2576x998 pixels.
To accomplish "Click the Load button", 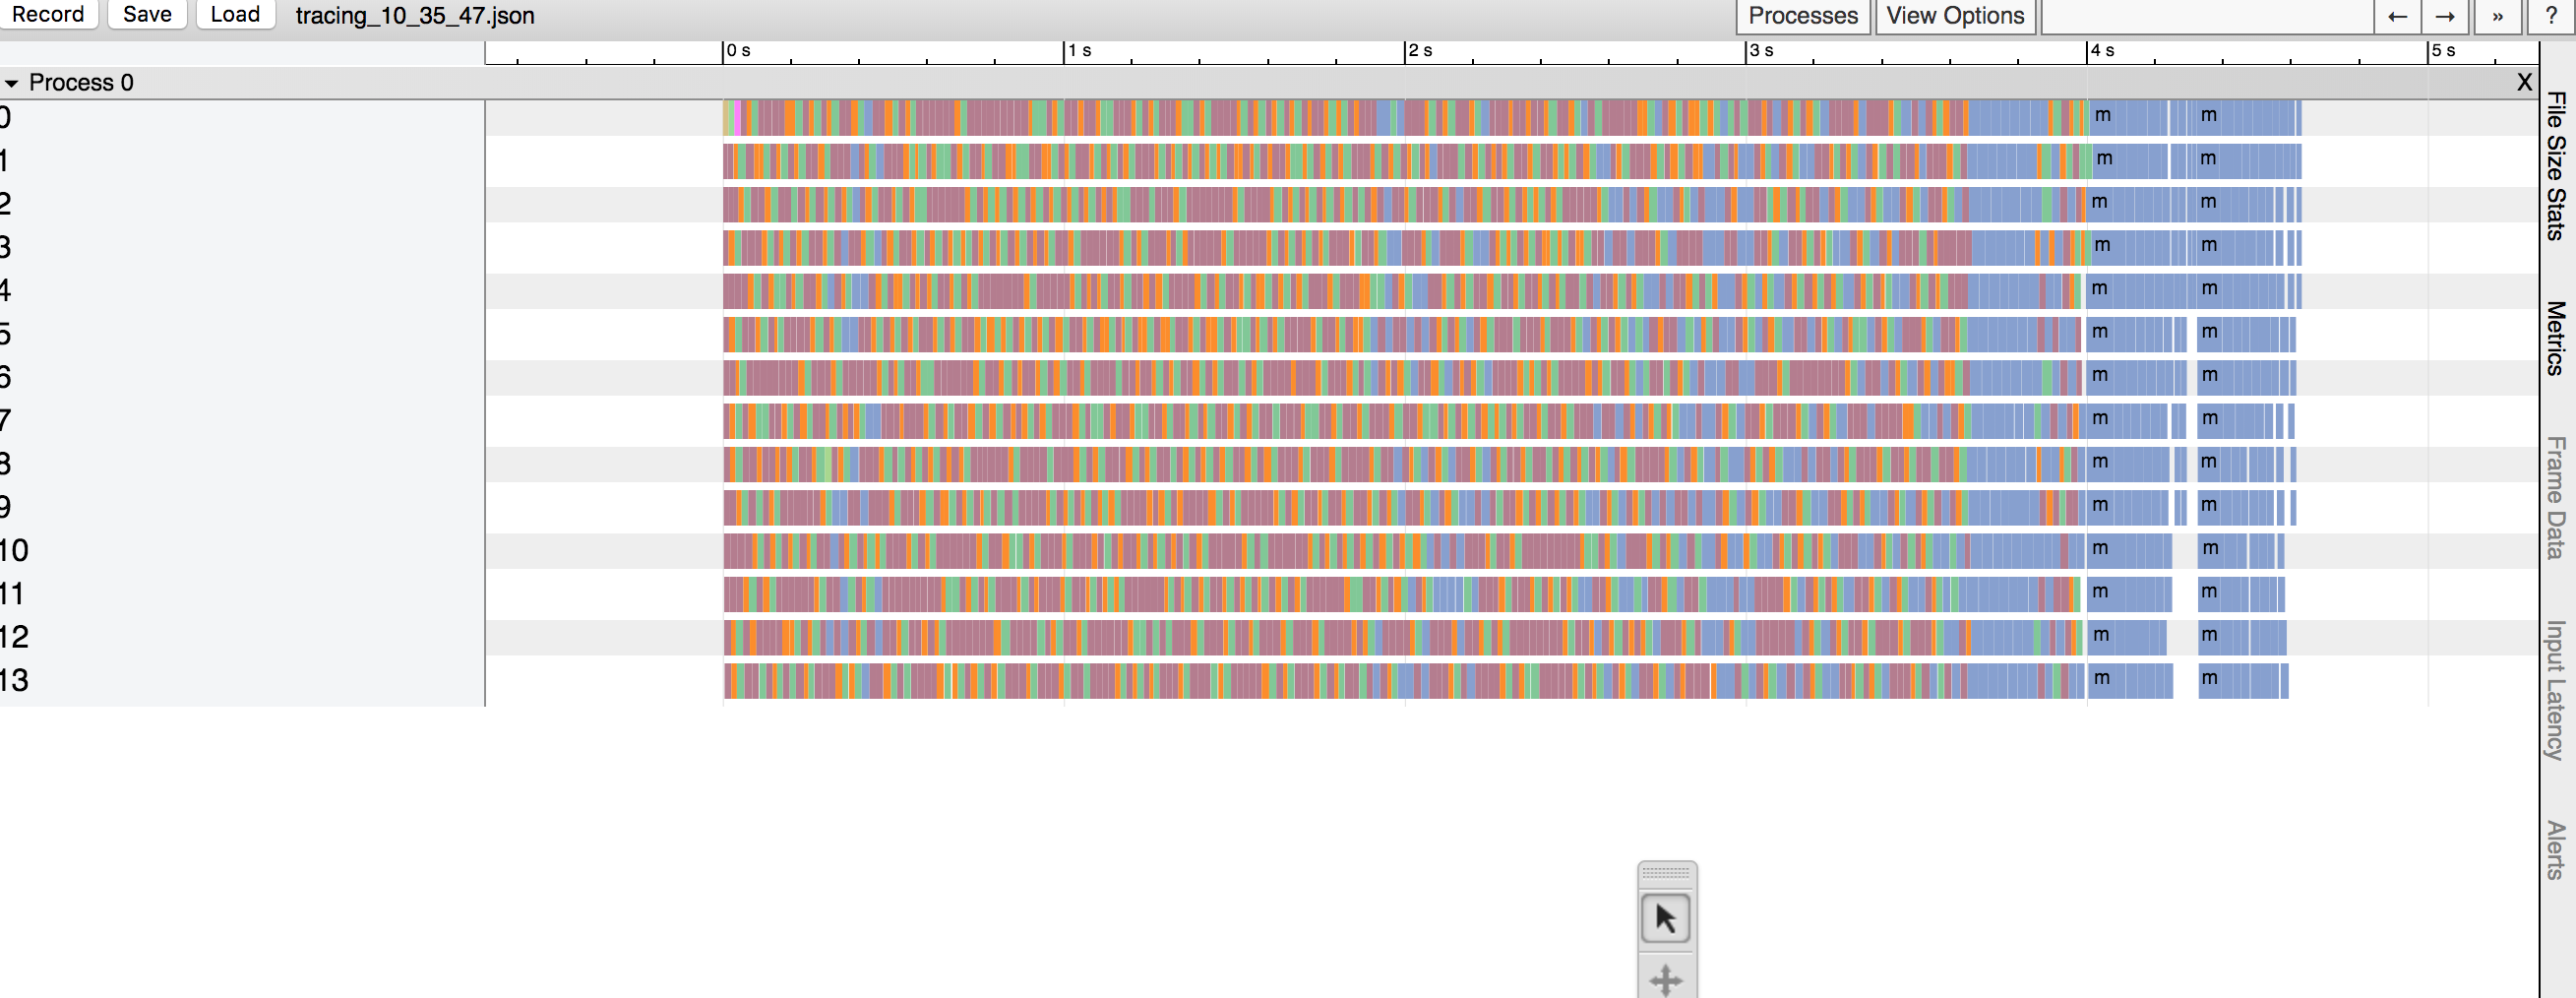I will [235, 15].
